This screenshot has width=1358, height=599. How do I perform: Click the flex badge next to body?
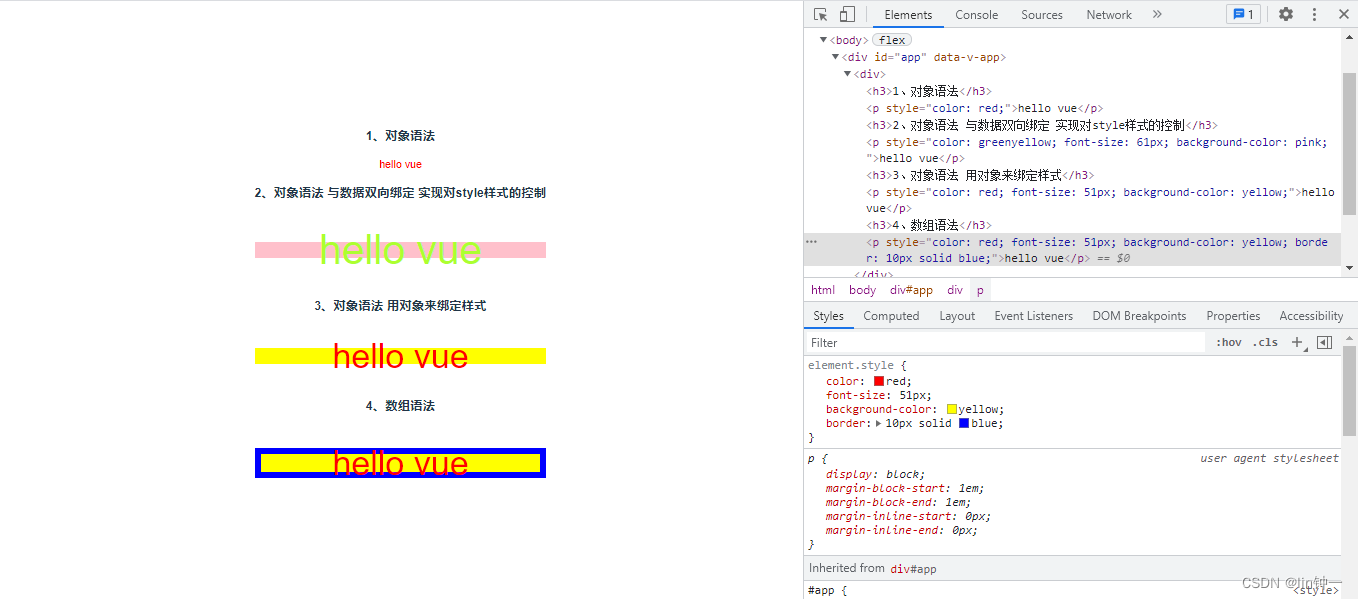tap(892, 40)
